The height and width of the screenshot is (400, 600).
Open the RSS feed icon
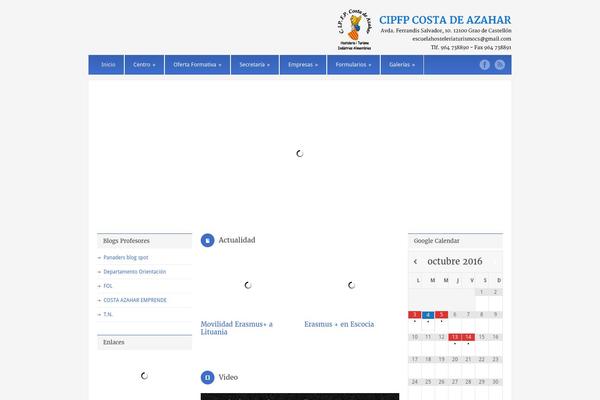point(499,65)
